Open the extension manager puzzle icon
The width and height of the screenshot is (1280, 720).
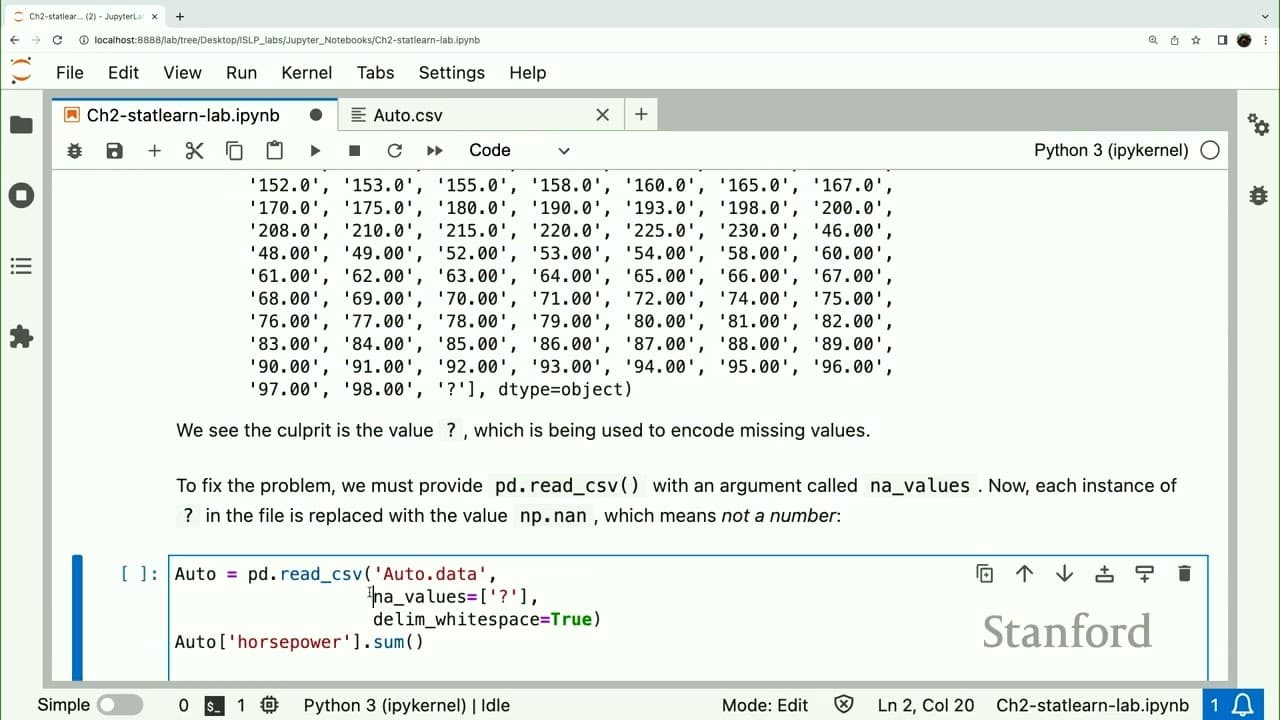point(21,337)
